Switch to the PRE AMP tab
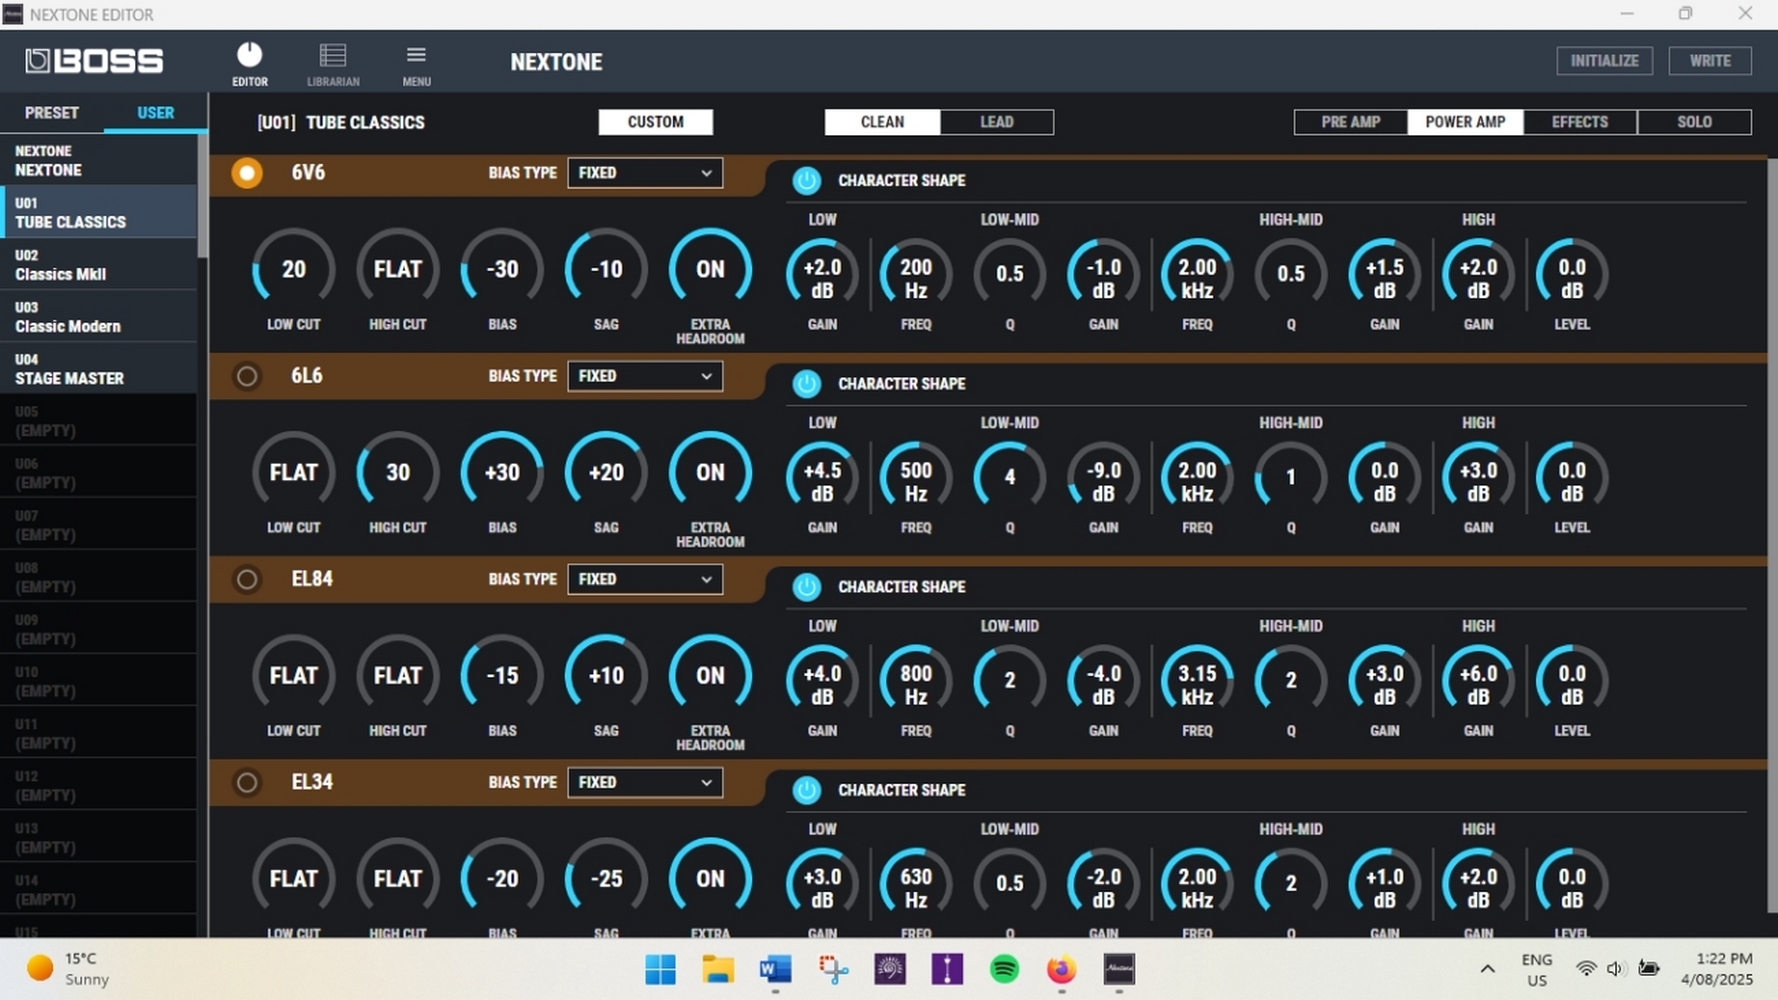This screenshot has width=1778, height=1000. point(1350,122)
